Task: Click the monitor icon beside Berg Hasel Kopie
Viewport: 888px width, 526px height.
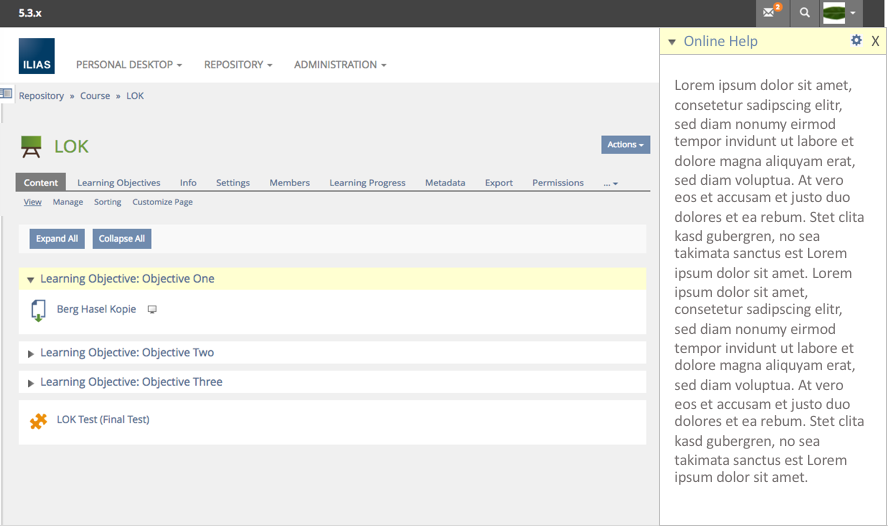Action: tap(152, 310)
